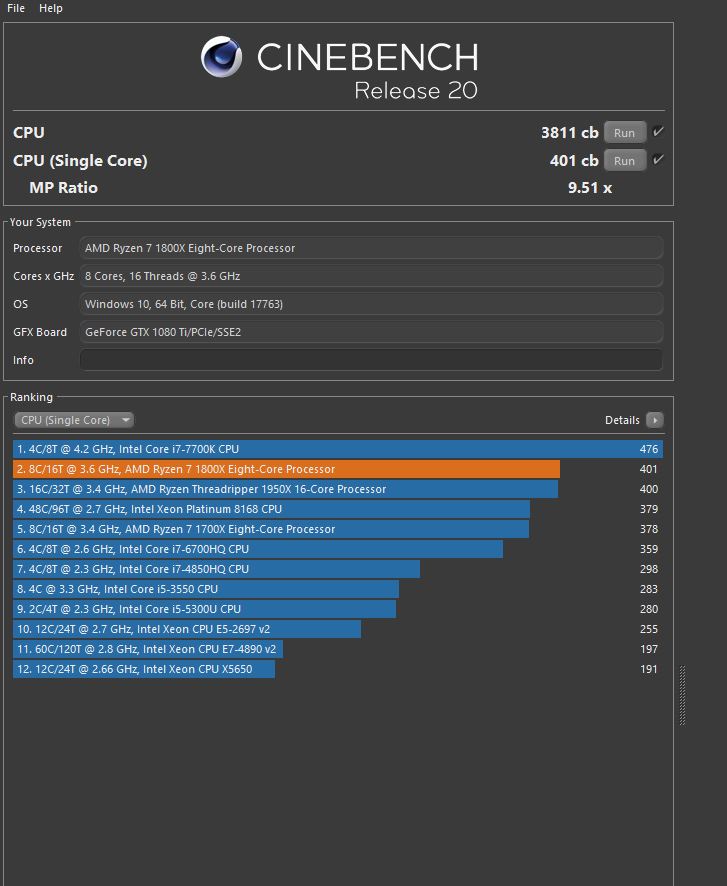Select ranking row Xeon CPU E7-4890 v2
727x886 pixels.
pos(338,649)
